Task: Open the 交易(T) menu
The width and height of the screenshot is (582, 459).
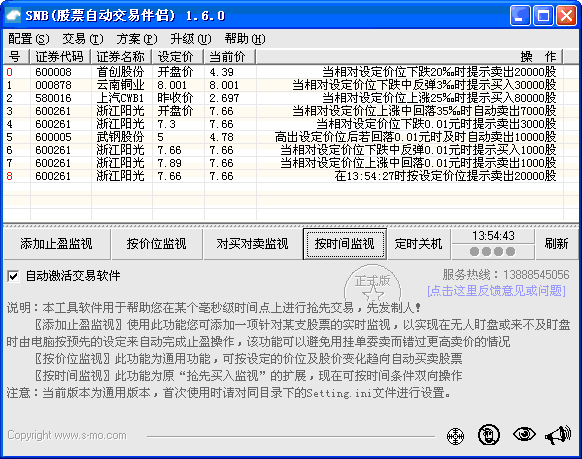Action: tap(82, 39)
